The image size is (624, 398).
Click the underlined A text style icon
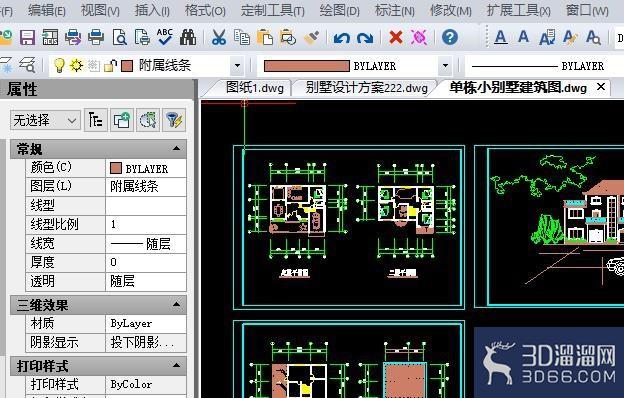(501, 38)
